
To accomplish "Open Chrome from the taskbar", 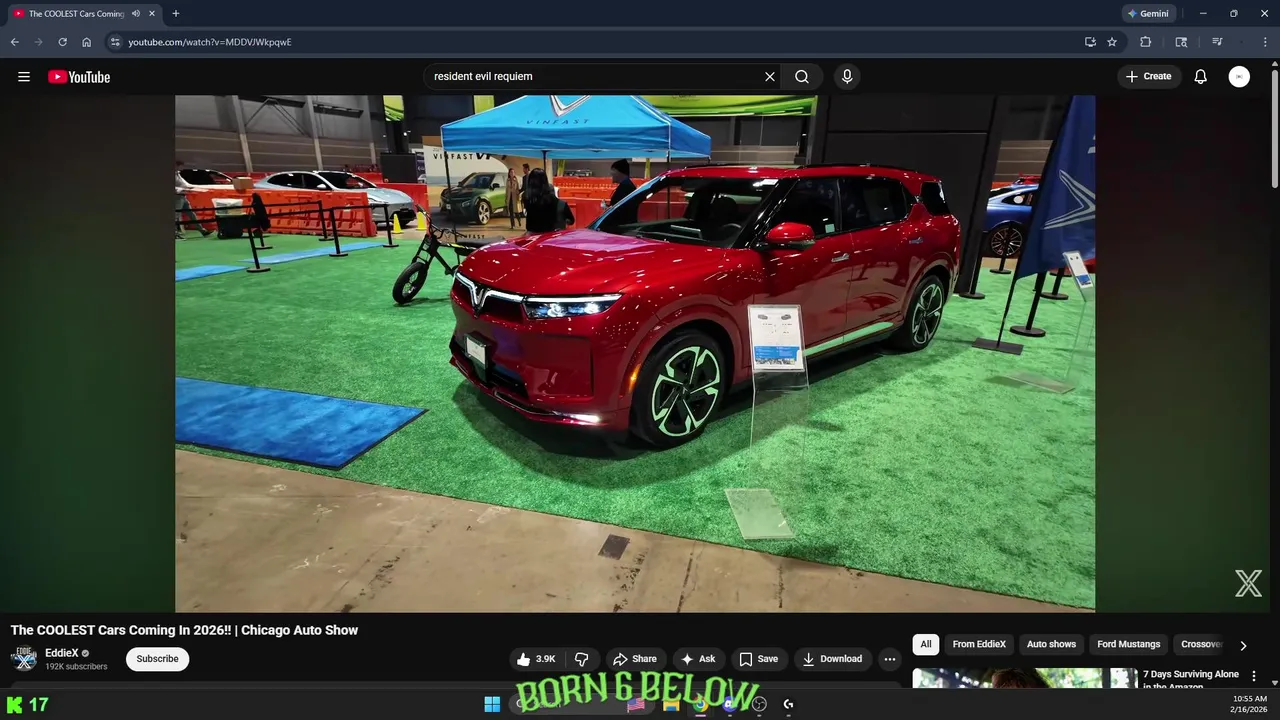I will point(700,704).
